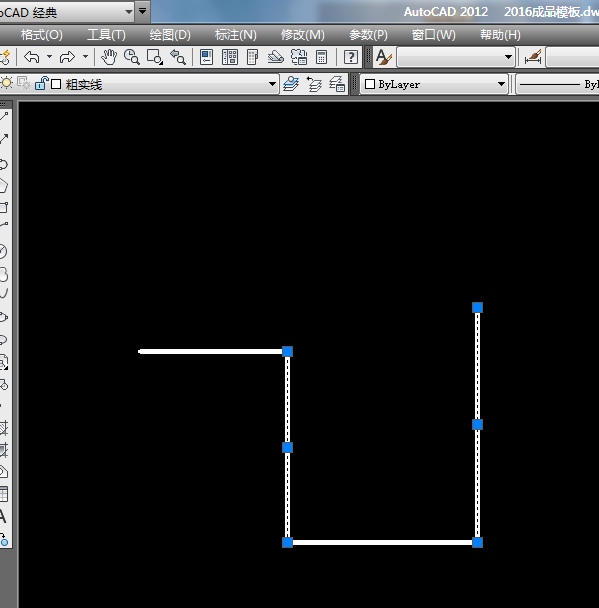599x608 pixels.
Task: Select the Revision Cloud tool
Action: click(x=4, y=274)
